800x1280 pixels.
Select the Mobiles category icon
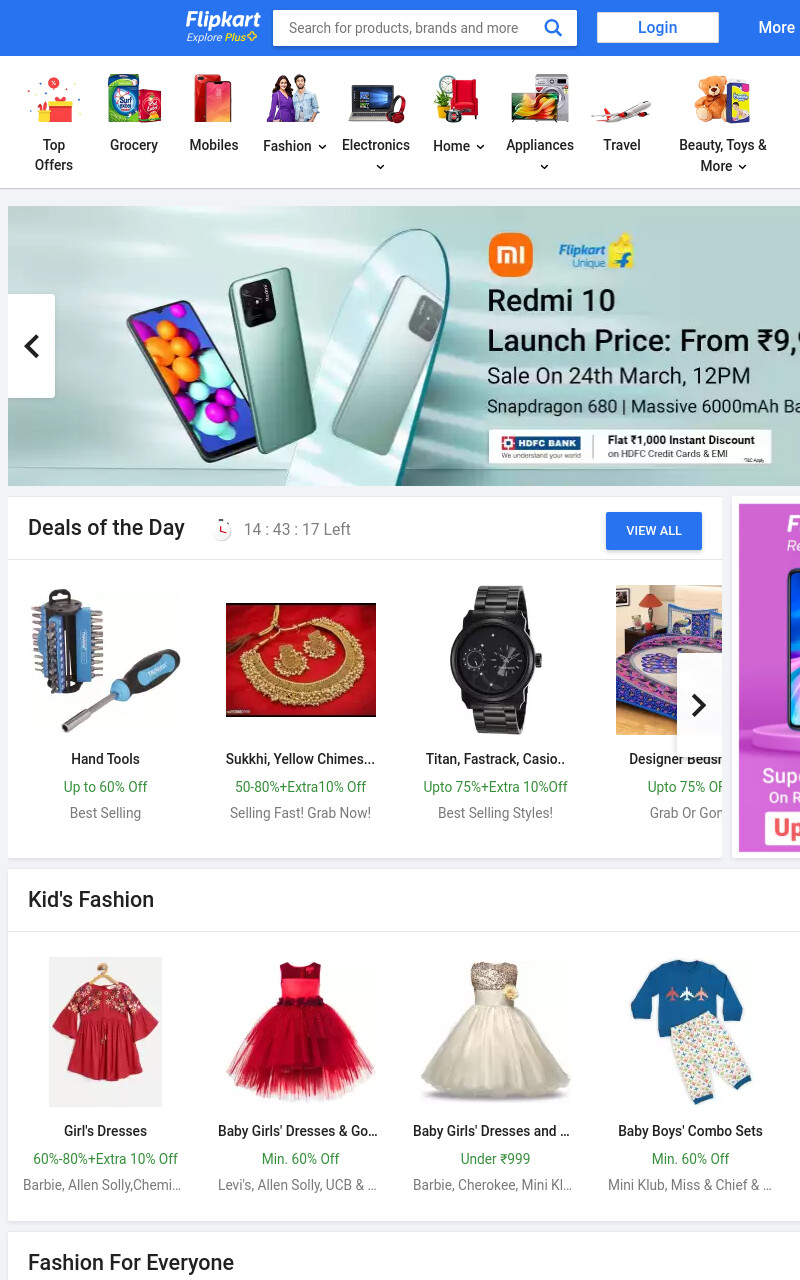click(x=213, y=98)
